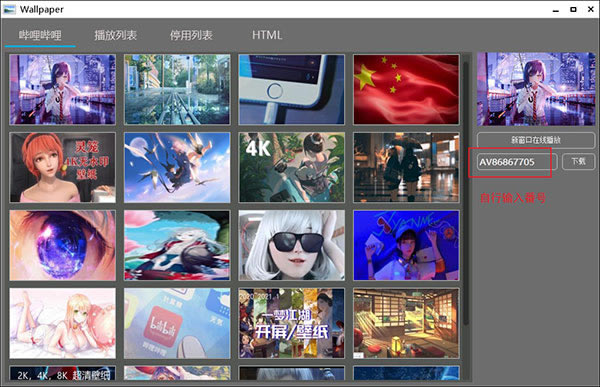Select the rainy night umbrella street wallpaper
This screenshot has height=387, width=600.
406,167
